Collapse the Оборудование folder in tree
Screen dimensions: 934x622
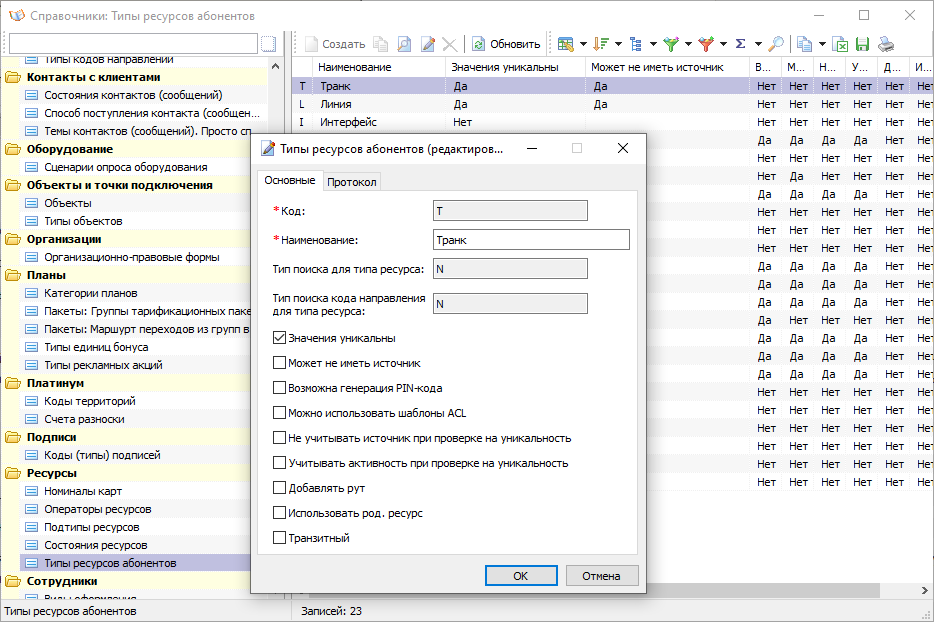coord(13,149)
